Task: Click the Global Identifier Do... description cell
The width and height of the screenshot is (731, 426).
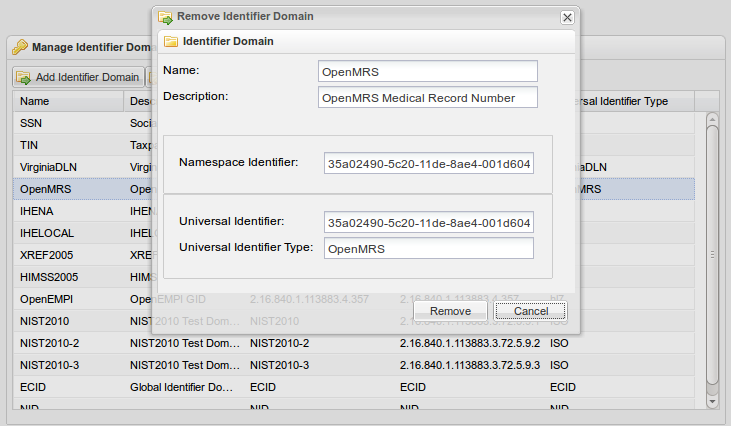Action: [x=181, y=387]
